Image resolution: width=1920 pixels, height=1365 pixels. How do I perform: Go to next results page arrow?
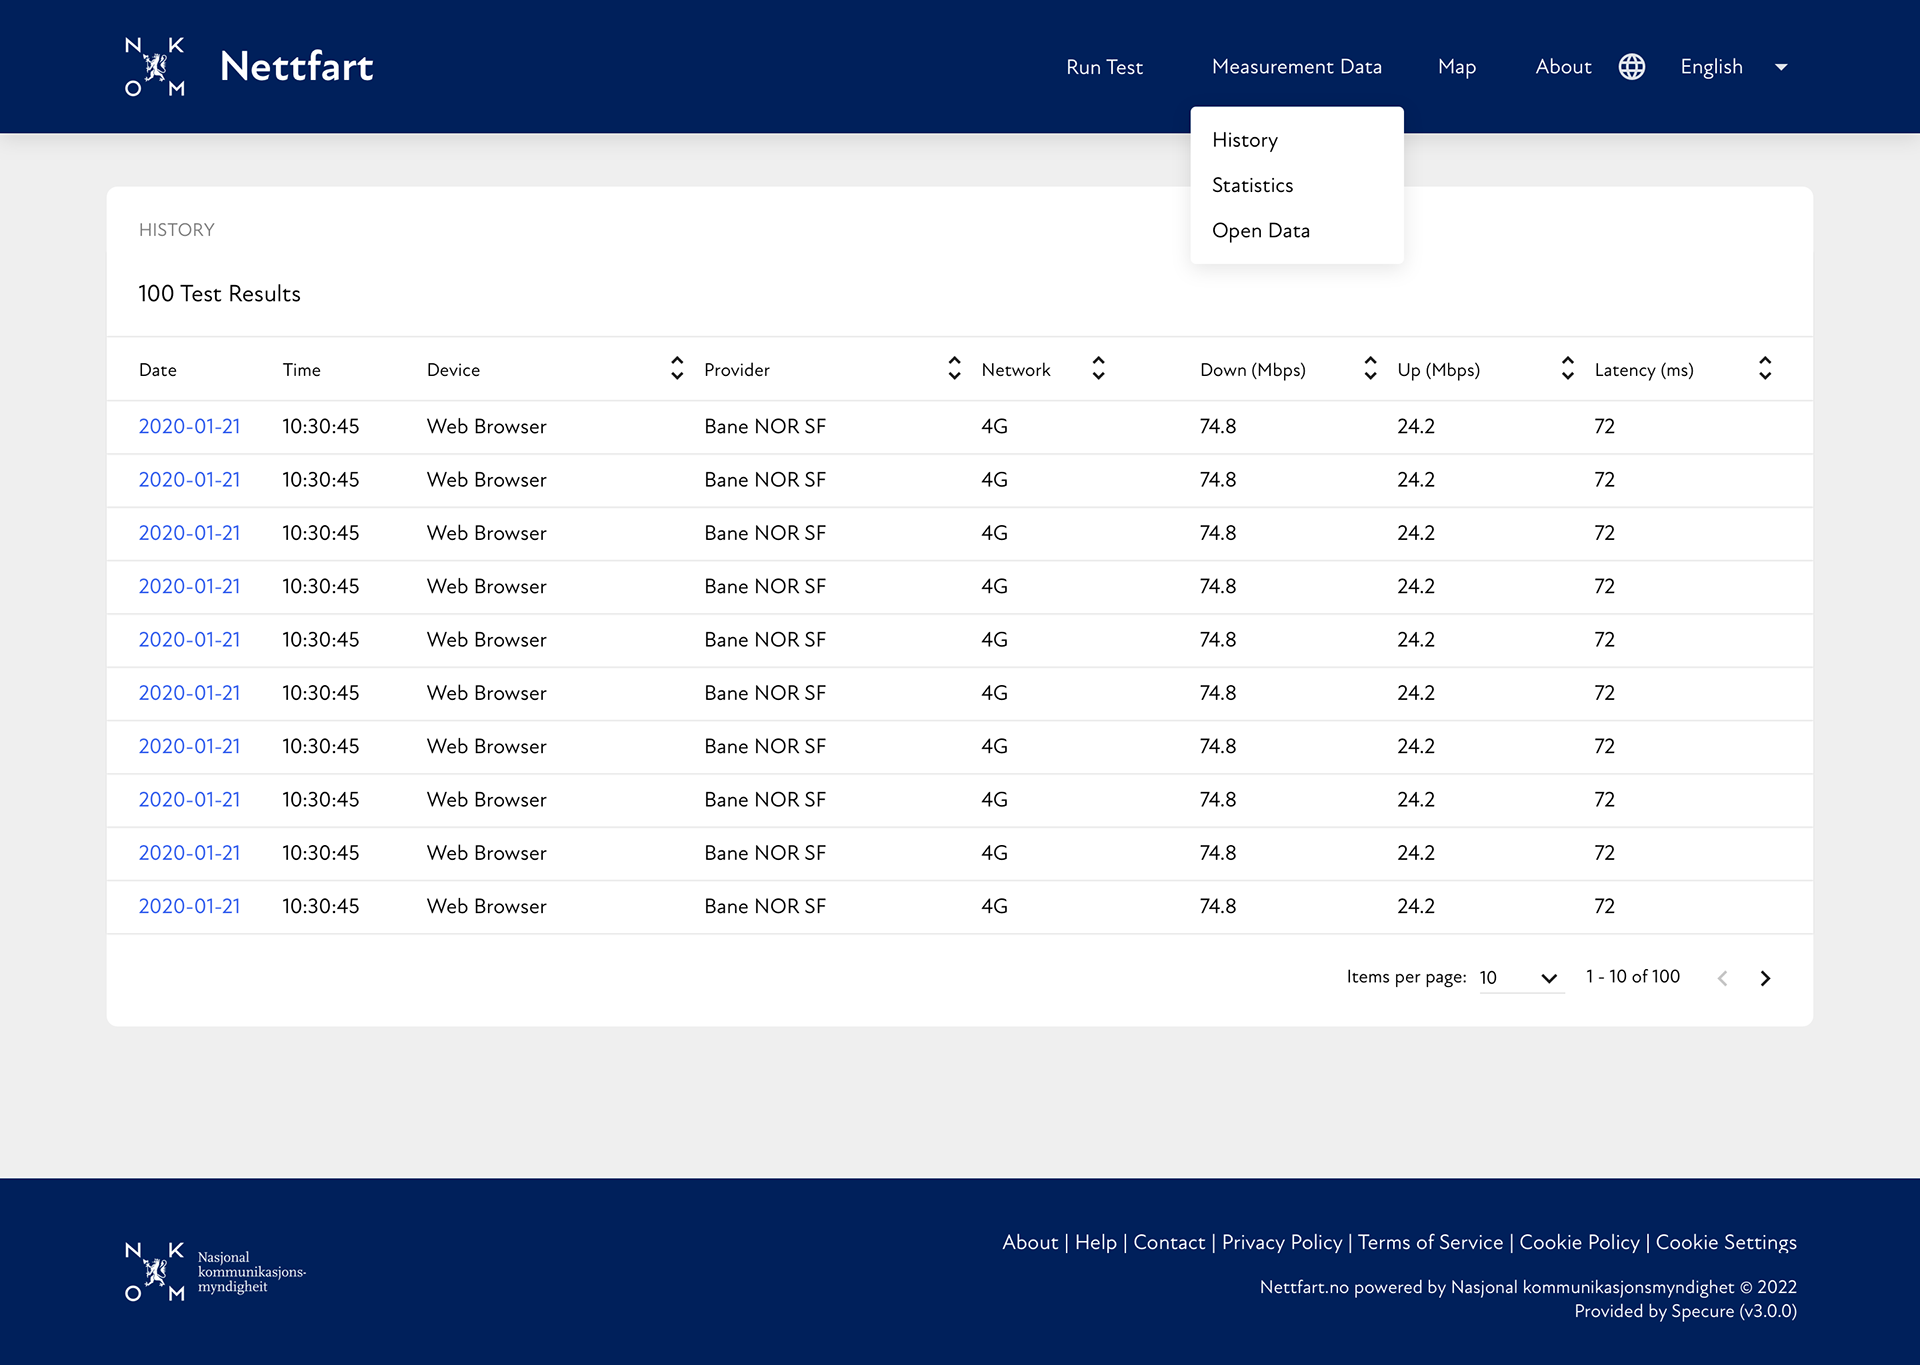[1765, 978]
